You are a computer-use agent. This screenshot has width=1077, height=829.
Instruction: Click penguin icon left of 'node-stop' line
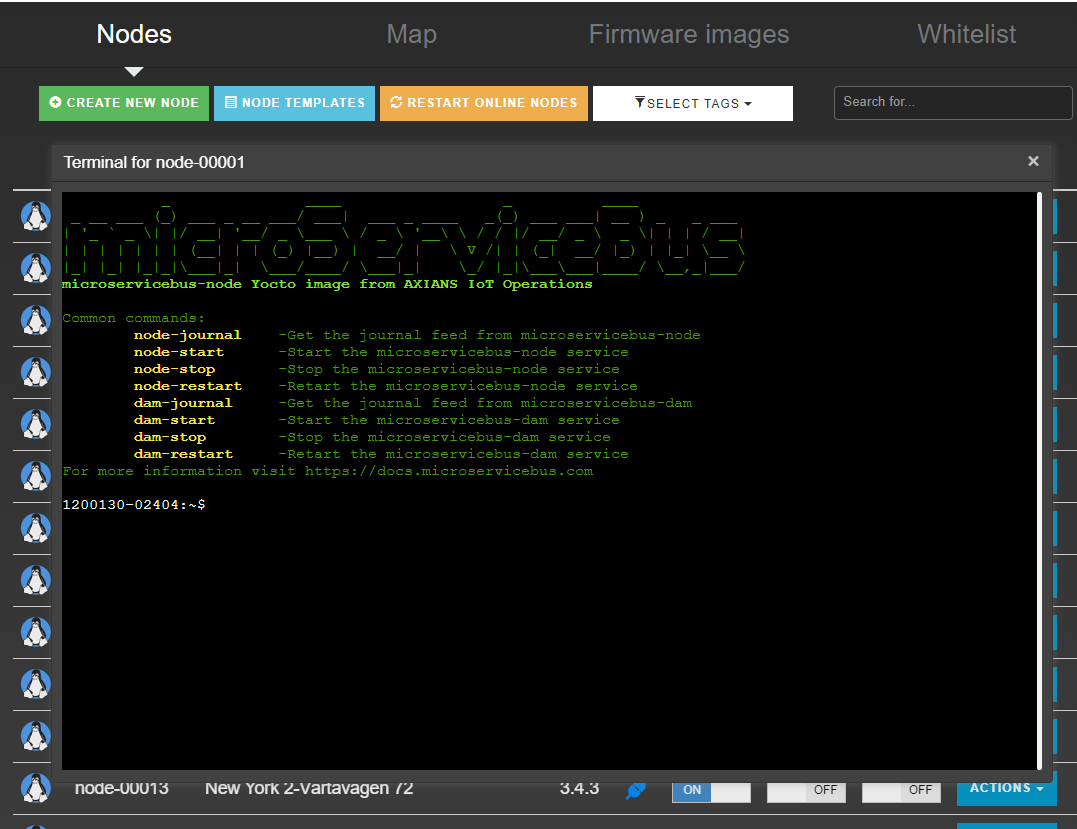pyautogui.click(x=36, y=372)
